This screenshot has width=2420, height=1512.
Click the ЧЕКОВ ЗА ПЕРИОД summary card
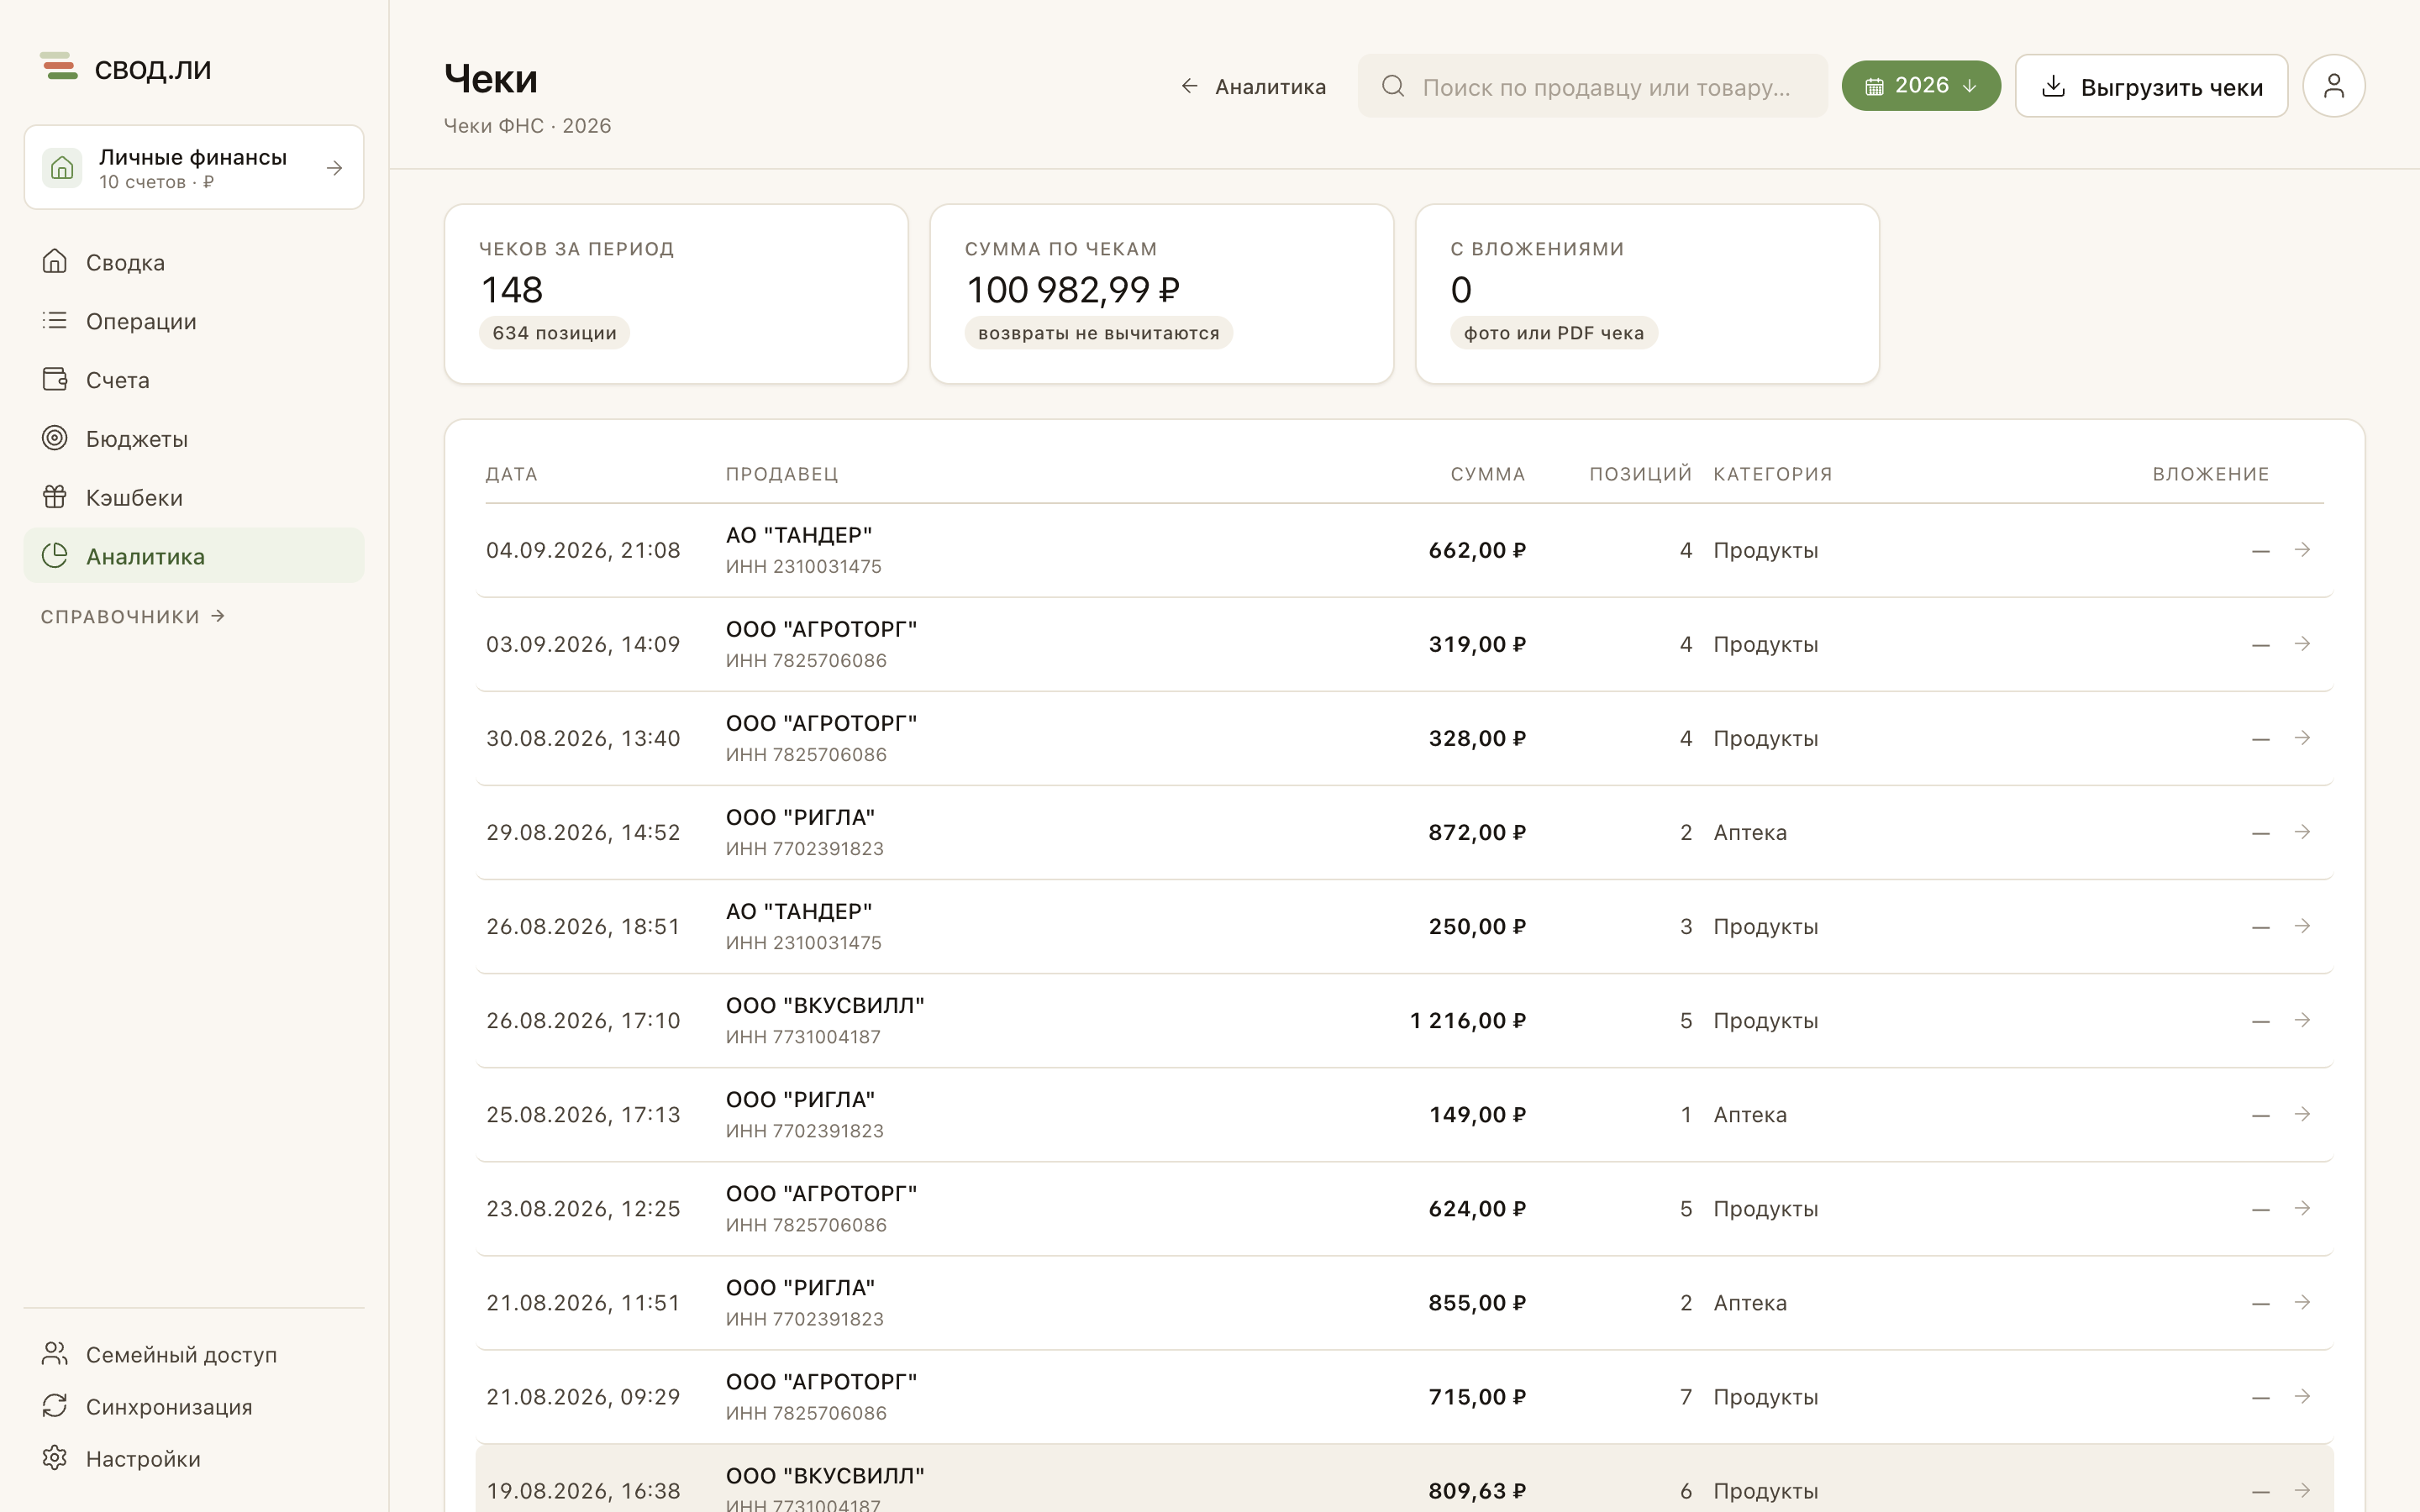click(676, 294)
